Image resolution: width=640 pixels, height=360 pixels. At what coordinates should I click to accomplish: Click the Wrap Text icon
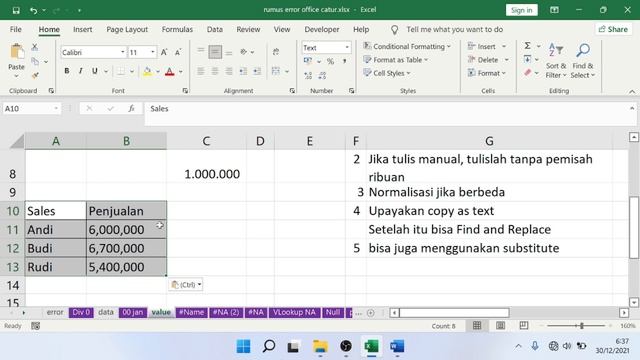[276, 51]
